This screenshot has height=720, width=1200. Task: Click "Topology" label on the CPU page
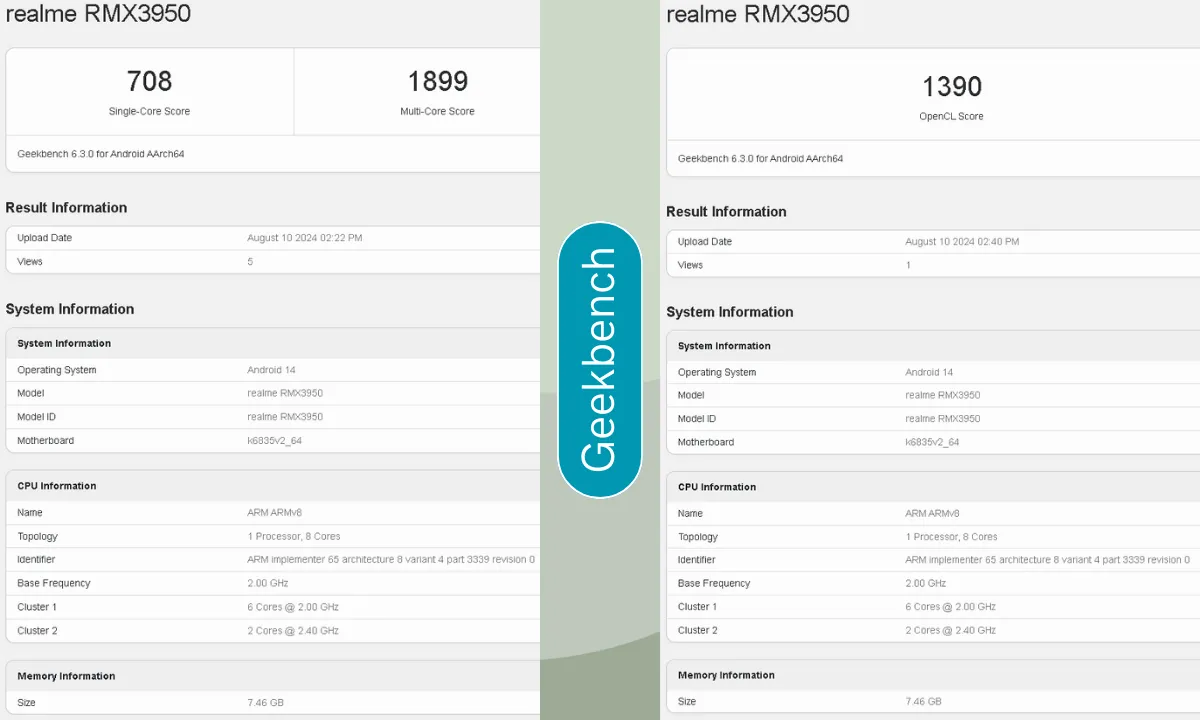(38, 537)
